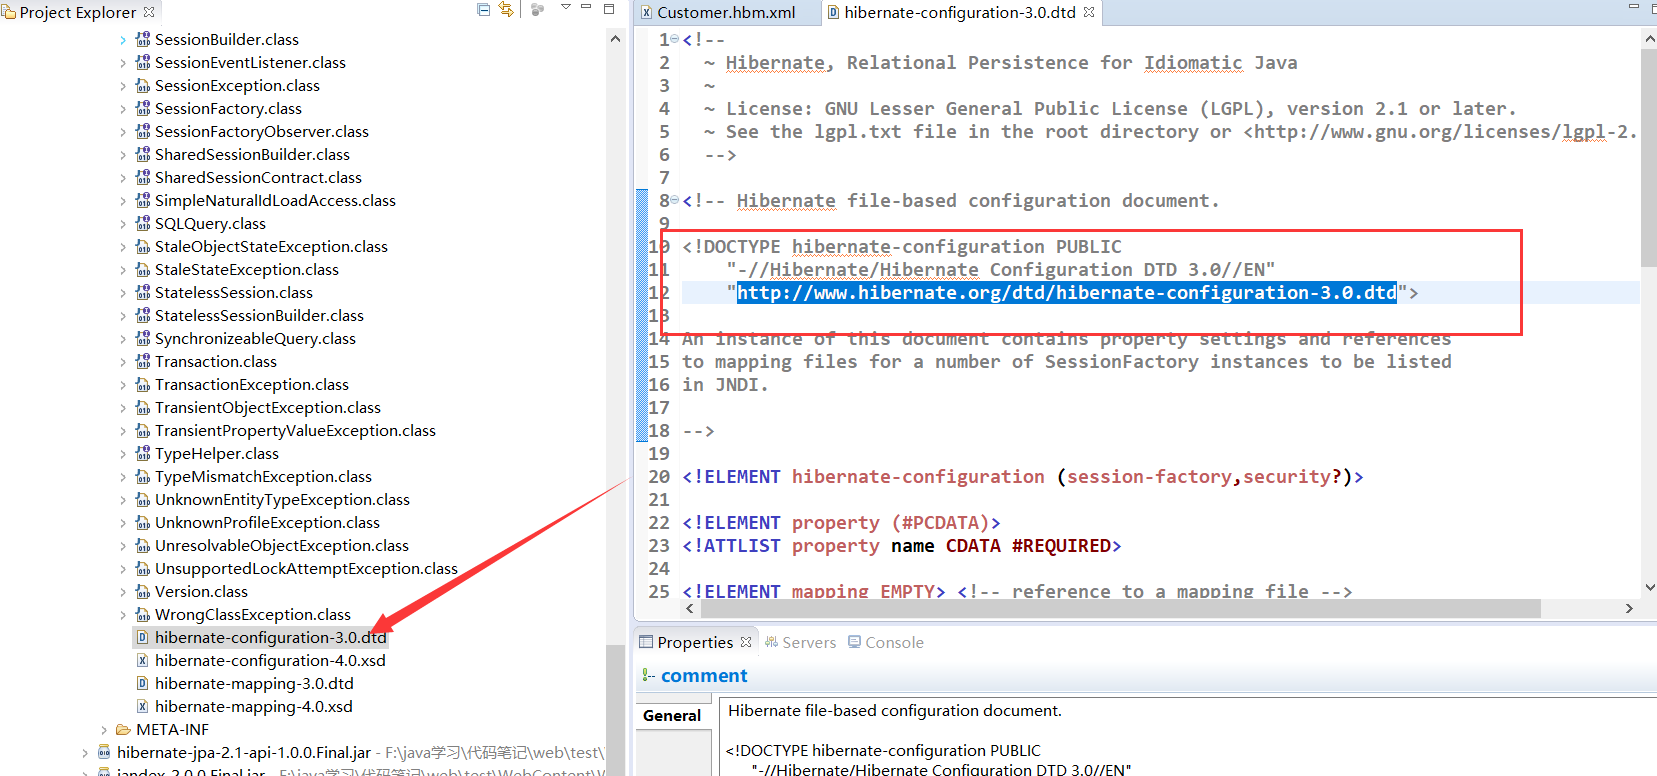
Task: Open the Properties tab
Action: coord(695,642)
